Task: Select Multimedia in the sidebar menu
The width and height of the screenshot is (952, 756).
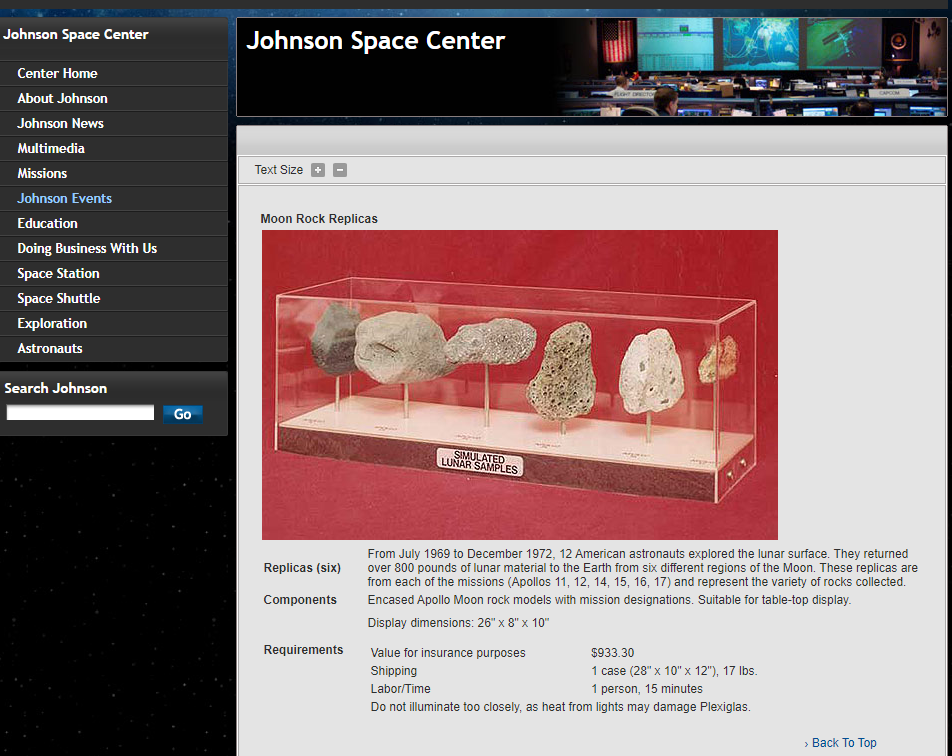Action: tap(51, 148)
